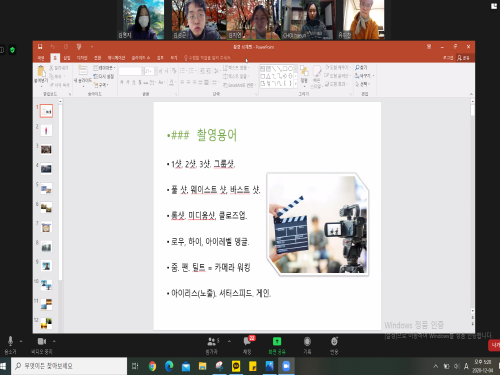Open KakaoTalk from taskbar
The height and width of the screenshot is (375, 500).
click(x=236, y=366)
